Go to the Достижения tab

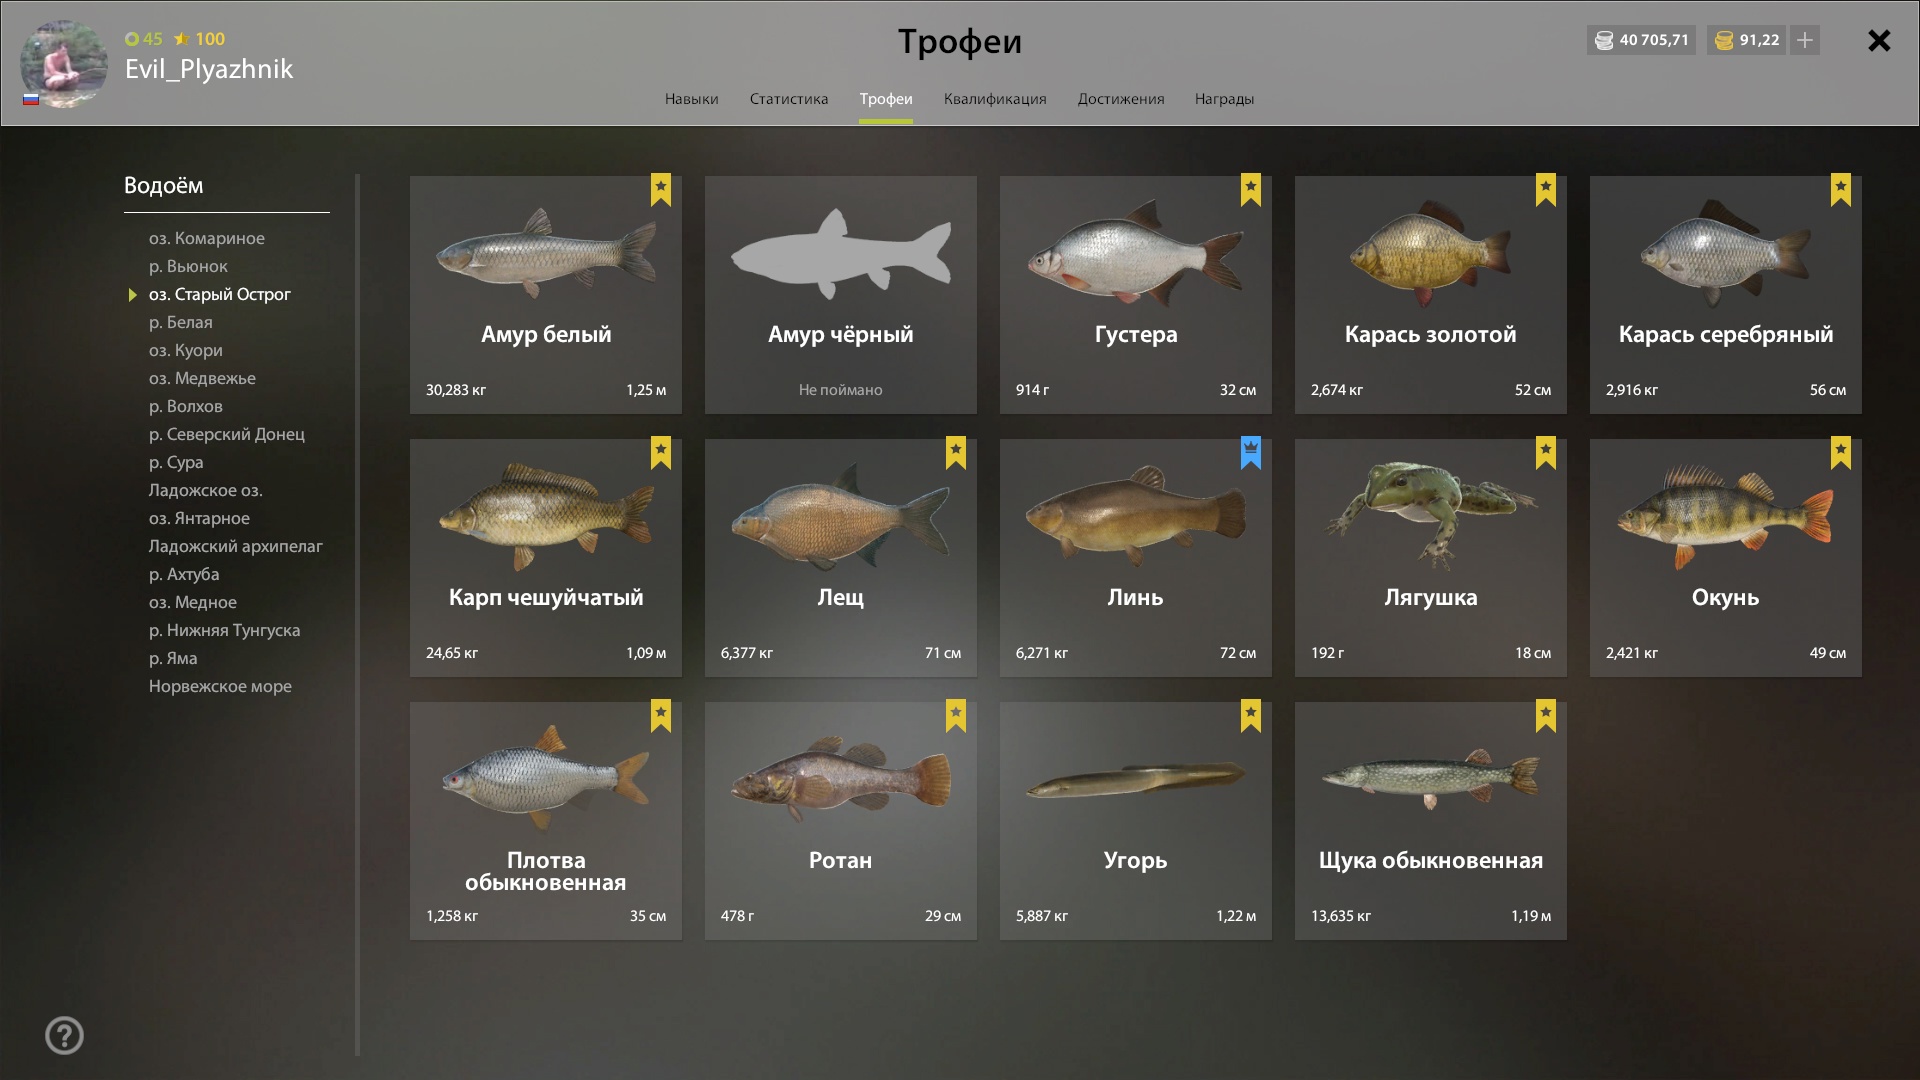(x=1120, y=99)
